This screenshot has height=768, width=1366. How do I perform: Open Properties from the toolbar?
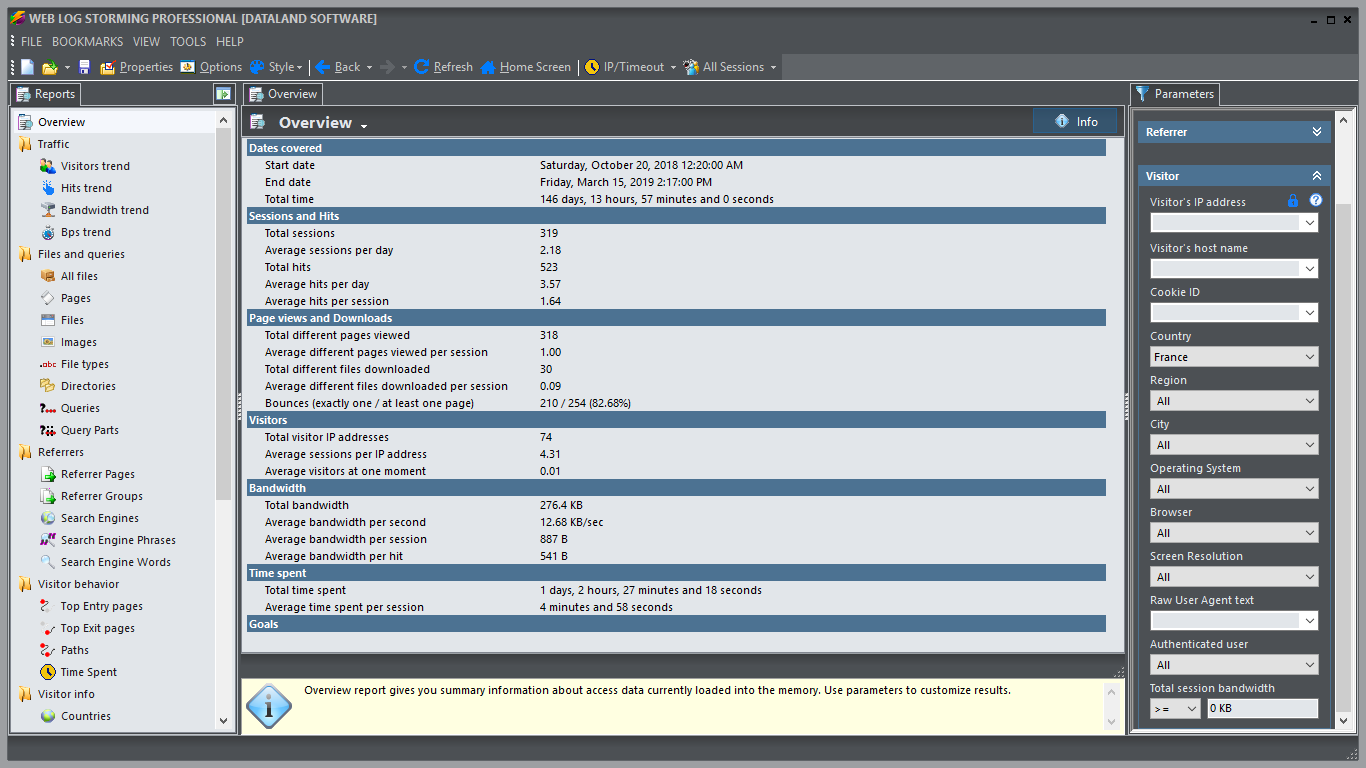click(x=136, y=67)
